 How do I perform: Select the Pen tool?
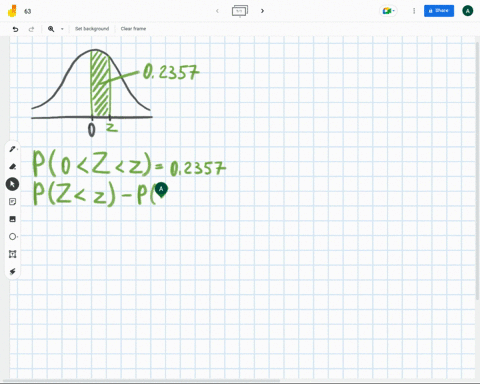tap(13, 149)
